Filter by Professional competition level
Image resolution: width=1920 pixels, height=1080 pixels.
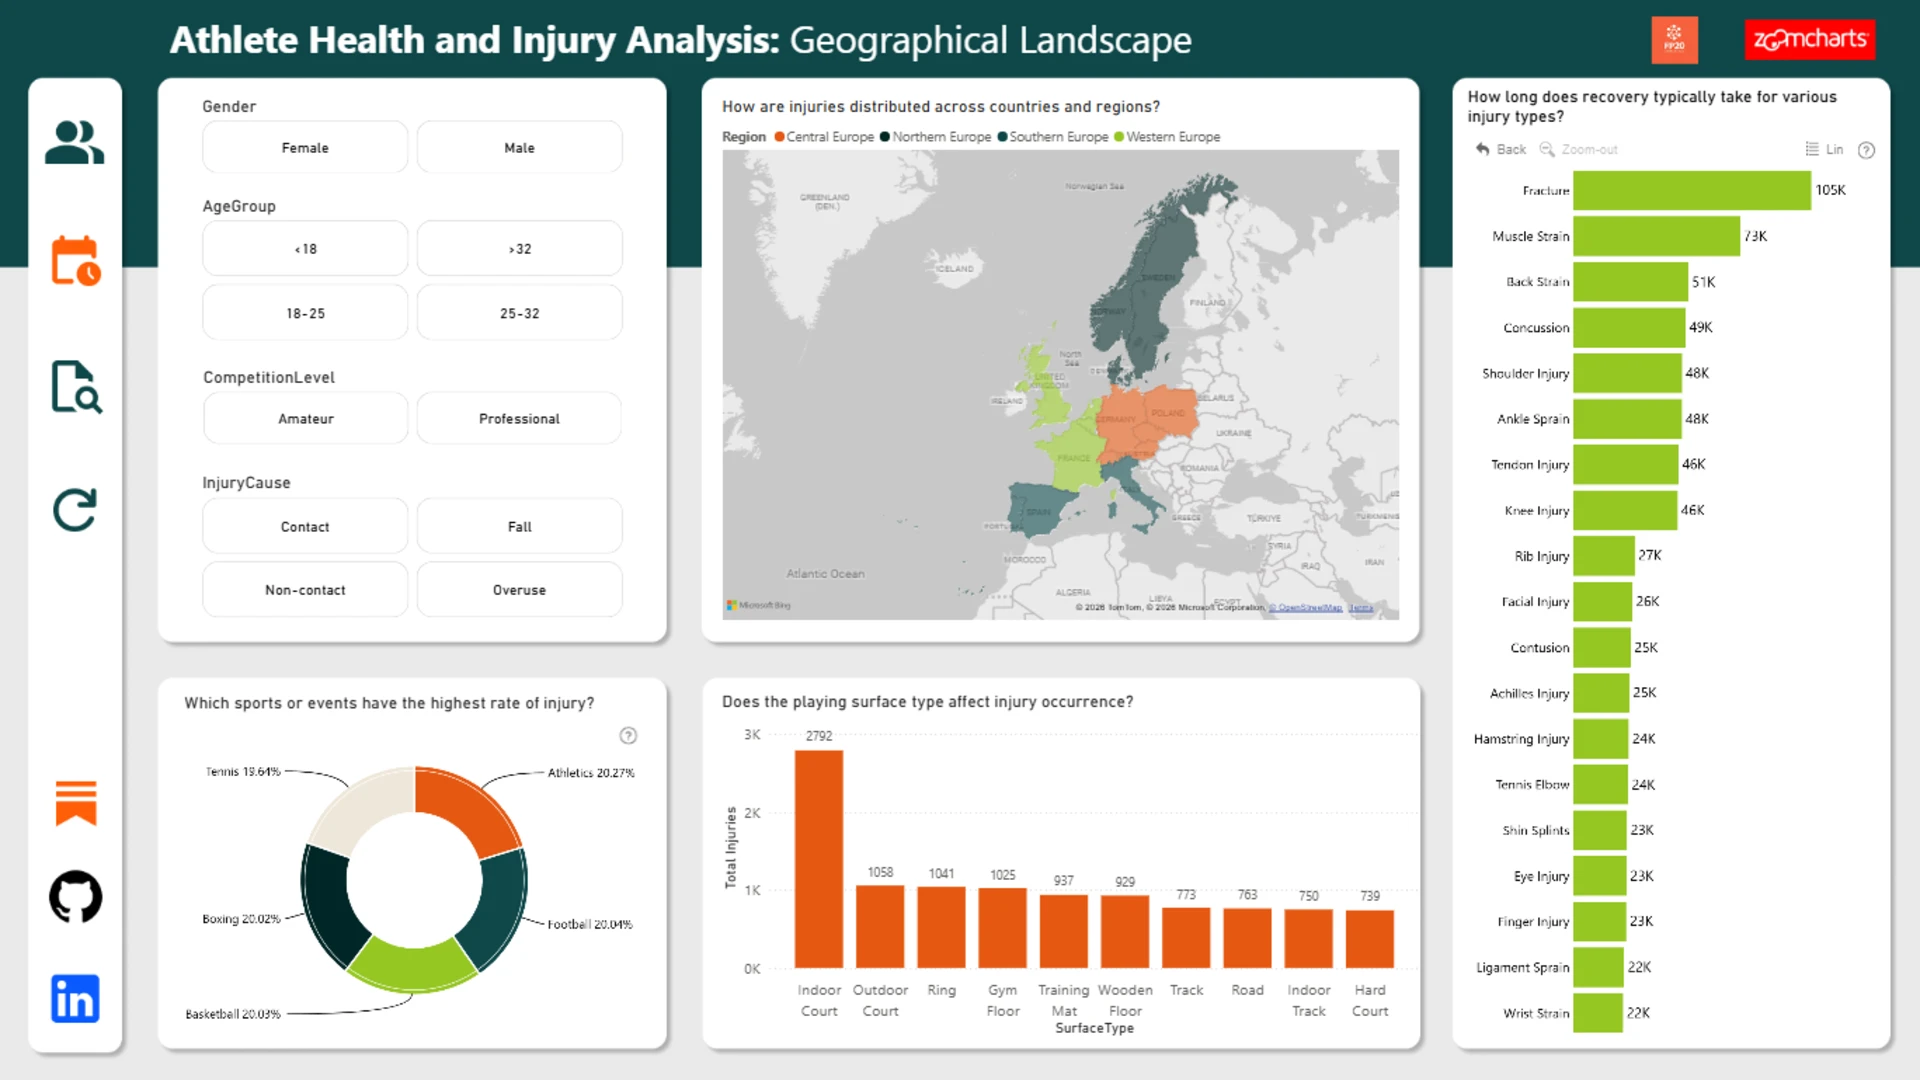(519, 418)
